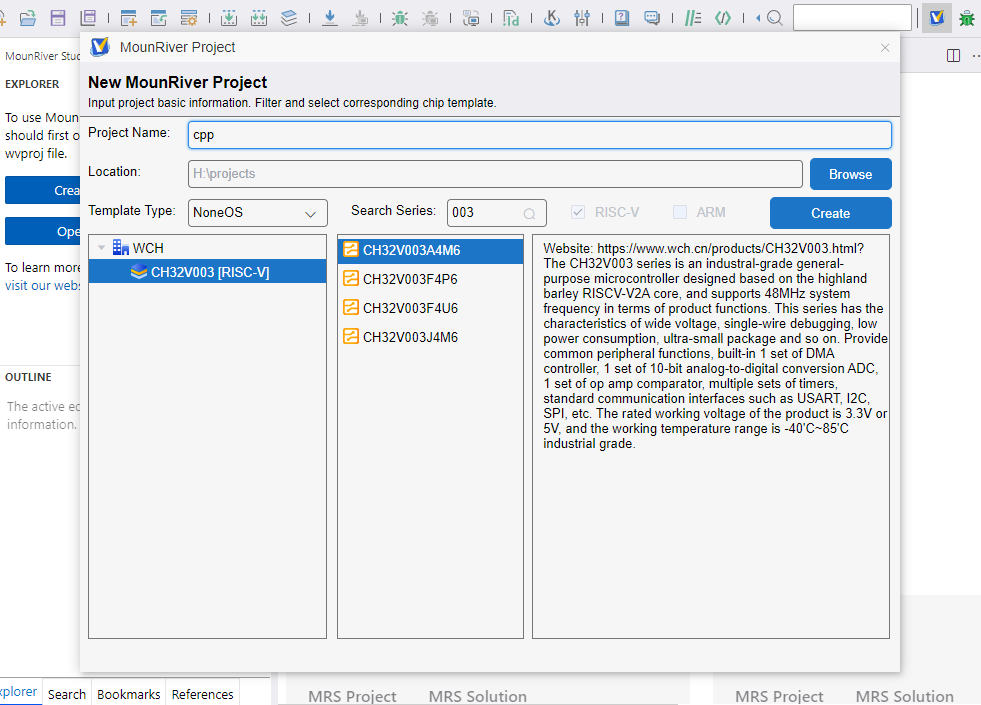Click the Browse button

point(850,174)
